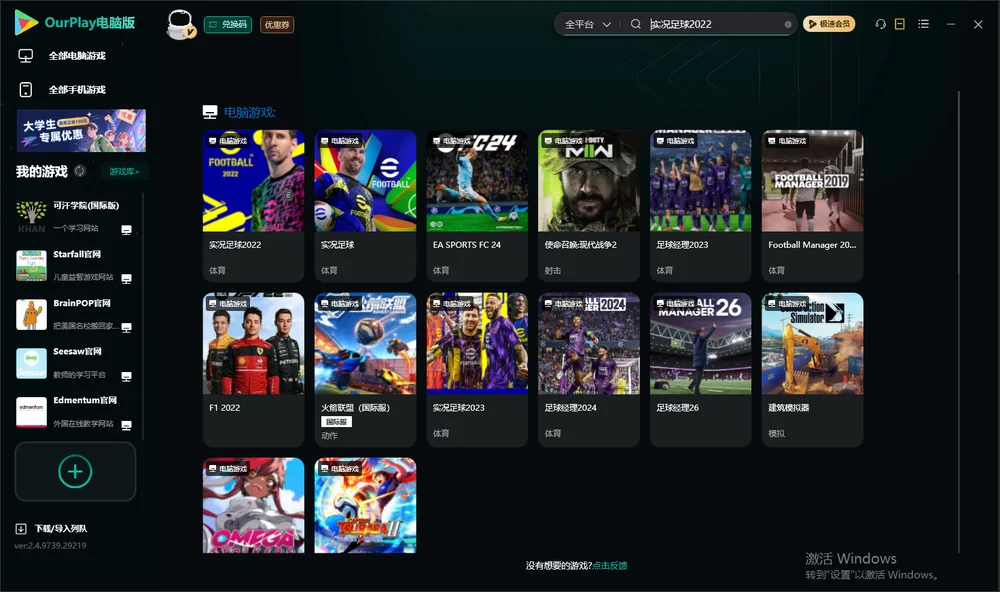Open BrainPOP官网 in my games
Image resolution: width=1000 pixels, height=592 pixels.
tap(75, 314)
